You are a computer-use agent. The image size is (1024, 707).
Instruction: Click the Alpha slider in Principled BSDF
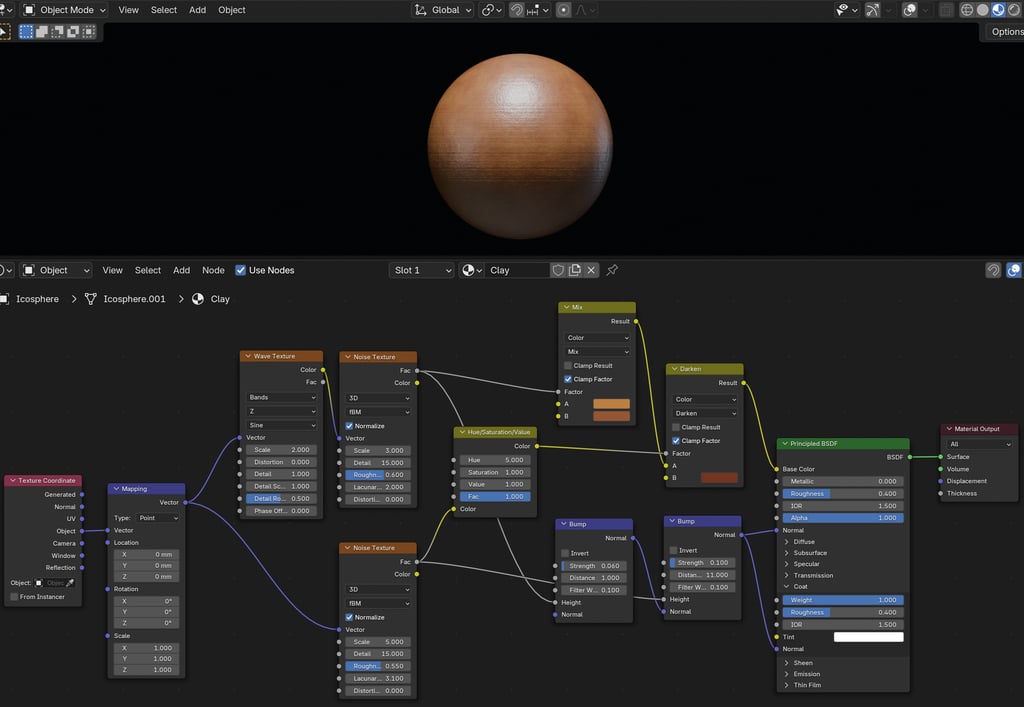tap(842, 518)
